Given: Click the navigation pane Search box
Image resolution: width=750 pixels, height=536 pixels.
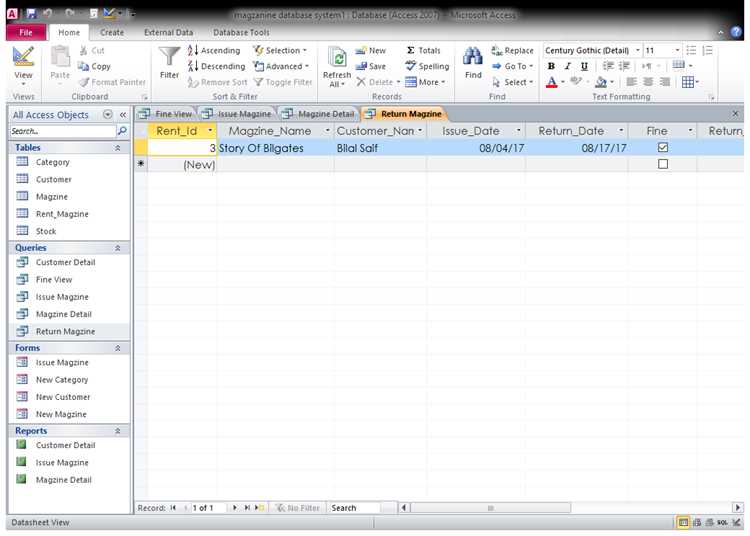Looking at the screenshot, I should pos(63,131).
